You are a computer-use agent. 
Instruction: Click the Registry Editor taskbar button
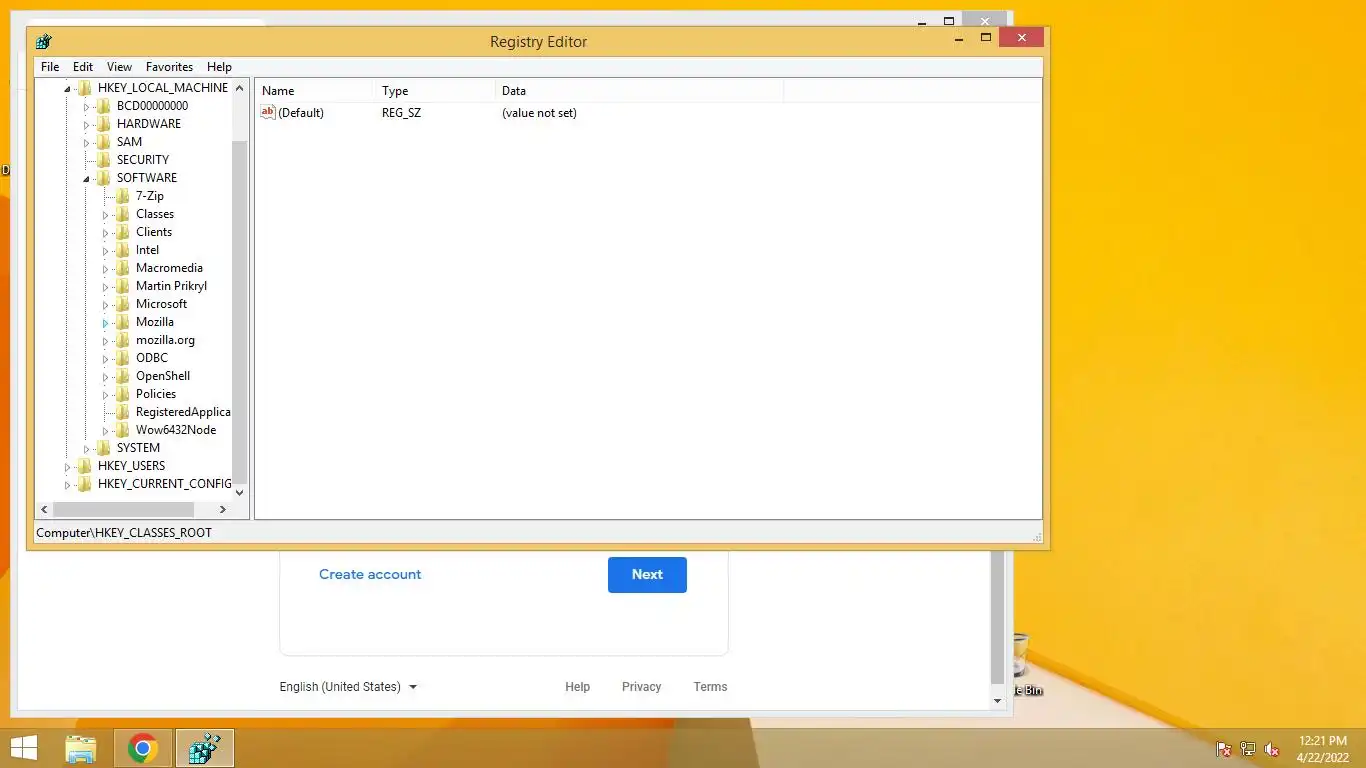(205, 748)
